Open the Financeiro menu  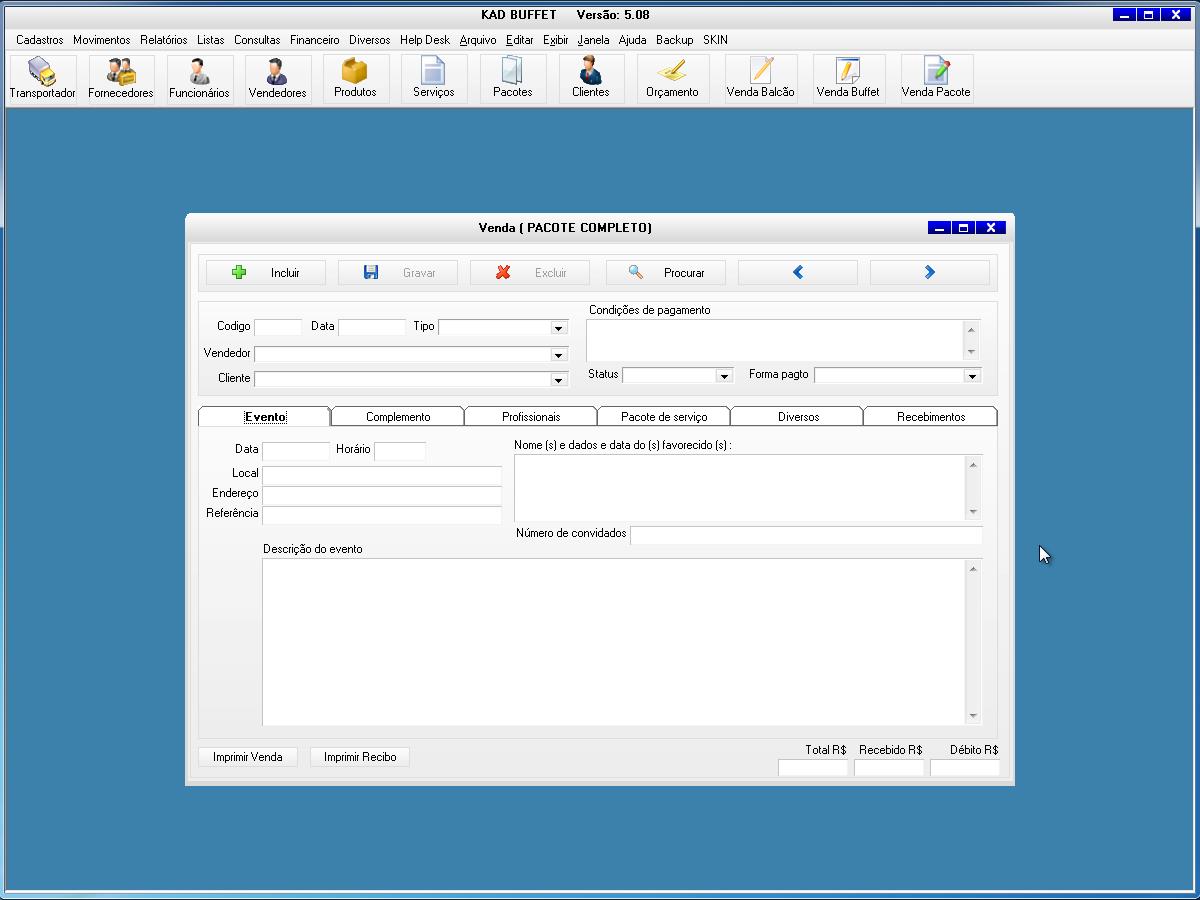click(x=314, y=40)
